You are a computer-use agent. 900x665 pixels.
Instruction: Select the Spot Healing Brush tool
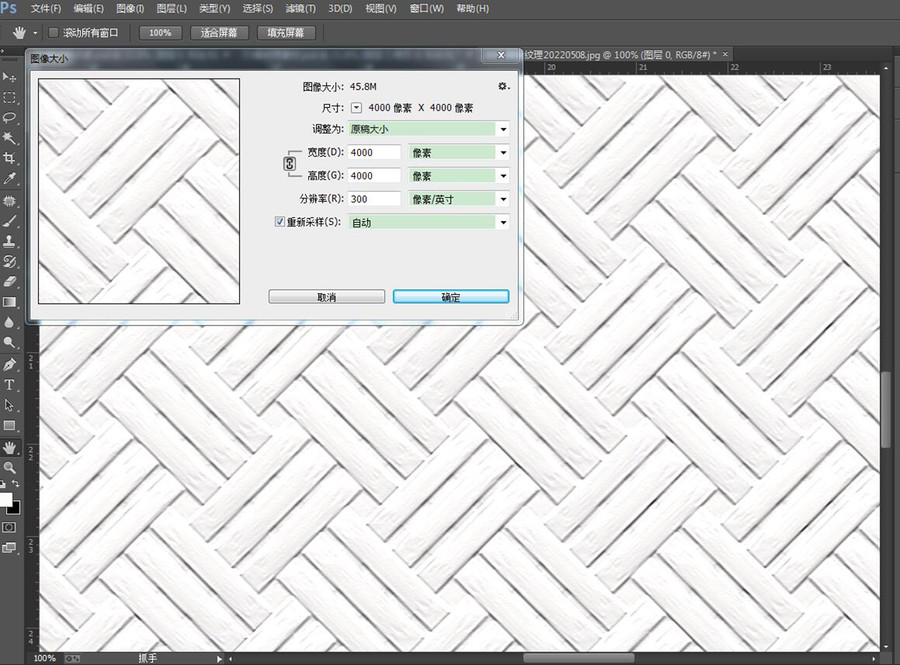(x=9, y=201)
